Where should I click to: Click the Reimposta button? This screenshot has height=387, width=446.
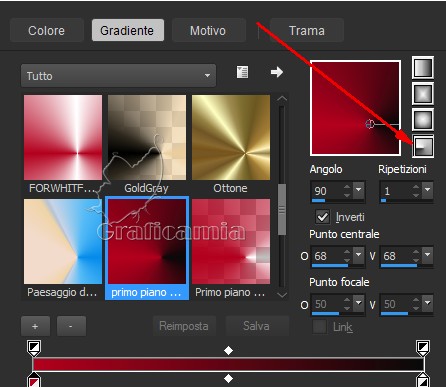tap(184, 326)
